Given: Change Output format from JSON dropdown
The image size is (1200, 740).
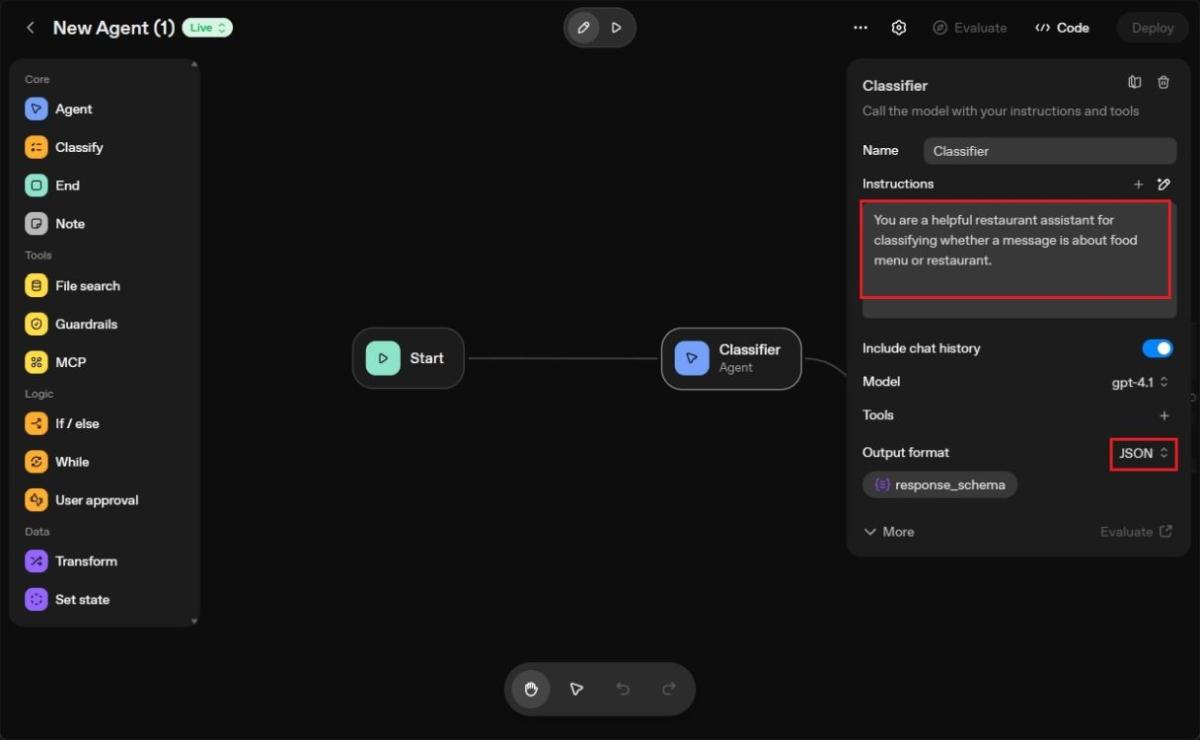Looking at the screenshot, I should click(x=1143, y=453).
